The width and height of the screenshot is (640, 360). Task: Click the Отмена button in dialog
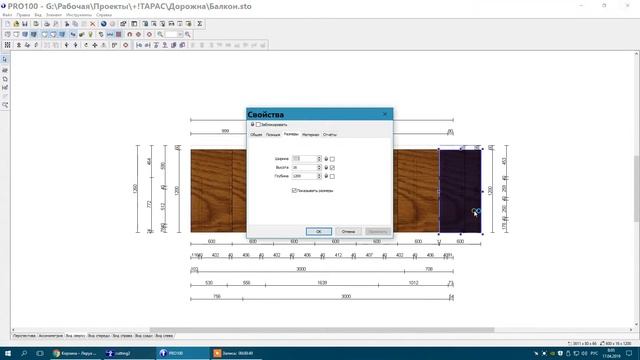pyautogui.click(x=348, y=231)
